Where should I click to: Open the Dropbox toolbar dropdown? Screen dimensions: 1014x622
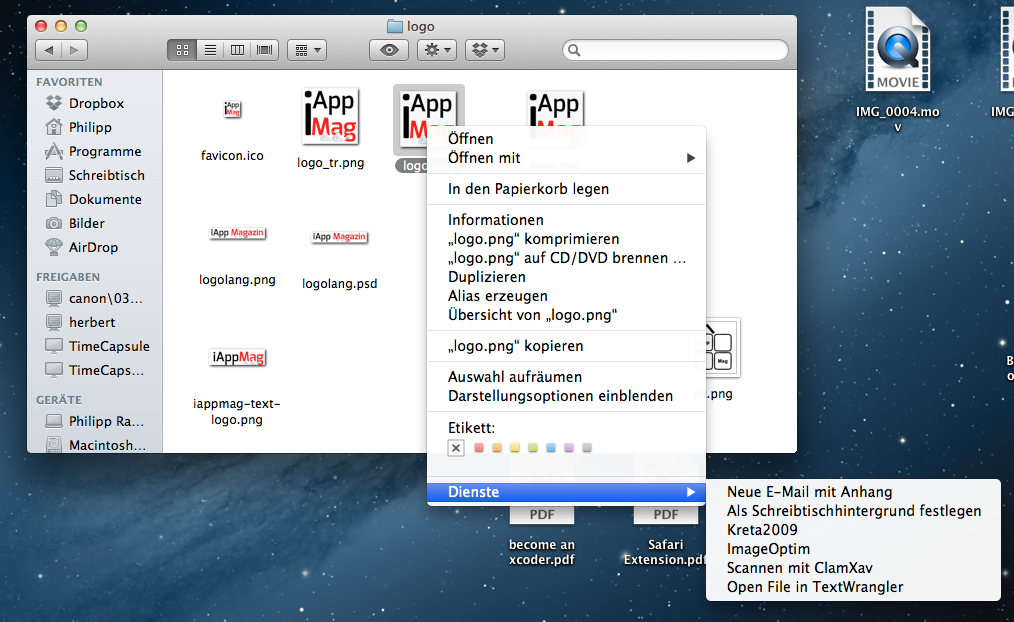485,50
